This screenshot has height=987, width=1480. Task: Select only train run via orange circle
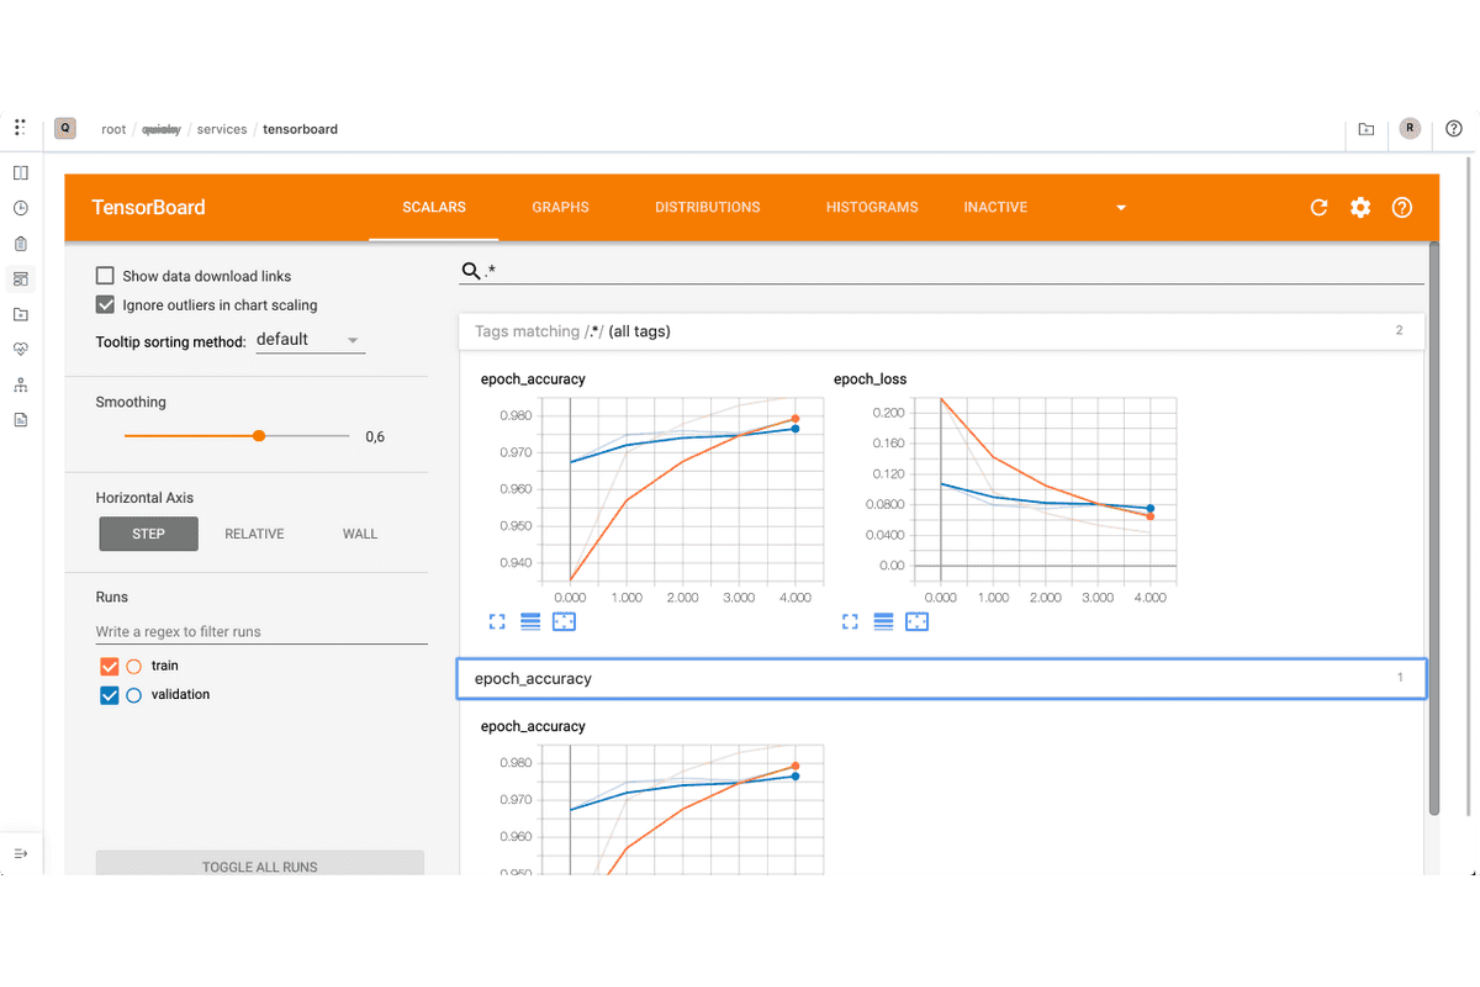point(134,666)
